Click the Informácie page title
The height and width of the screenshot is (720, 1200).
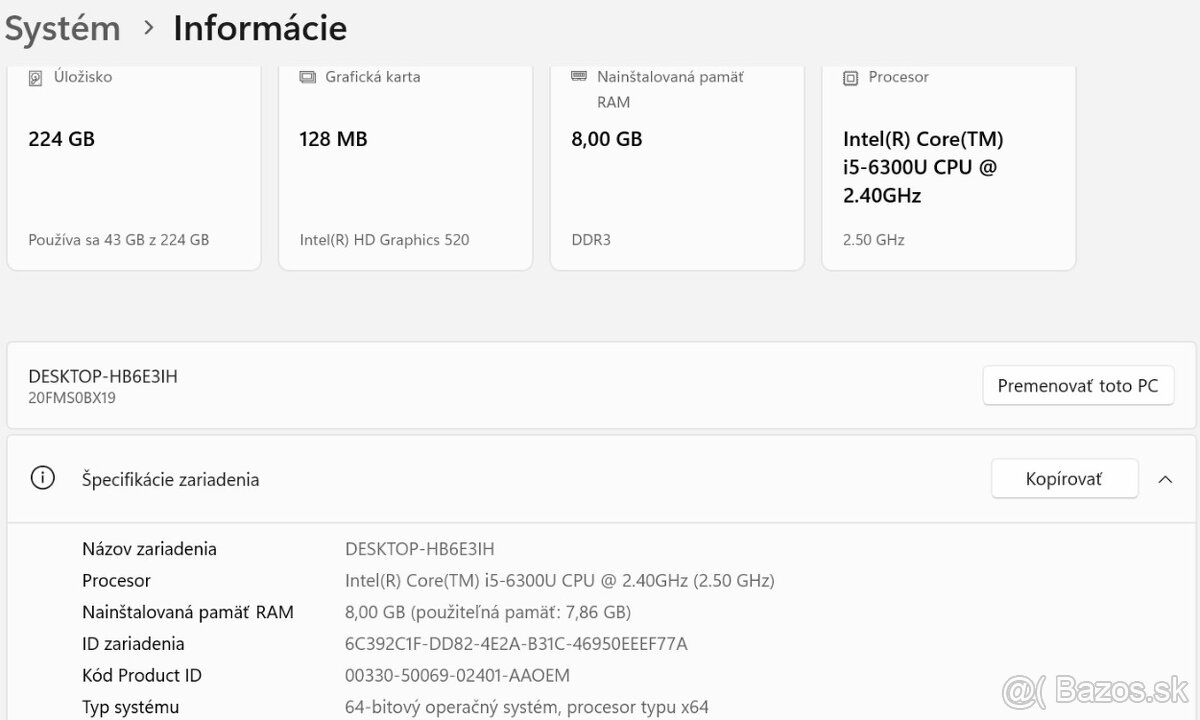coord(260,28)
